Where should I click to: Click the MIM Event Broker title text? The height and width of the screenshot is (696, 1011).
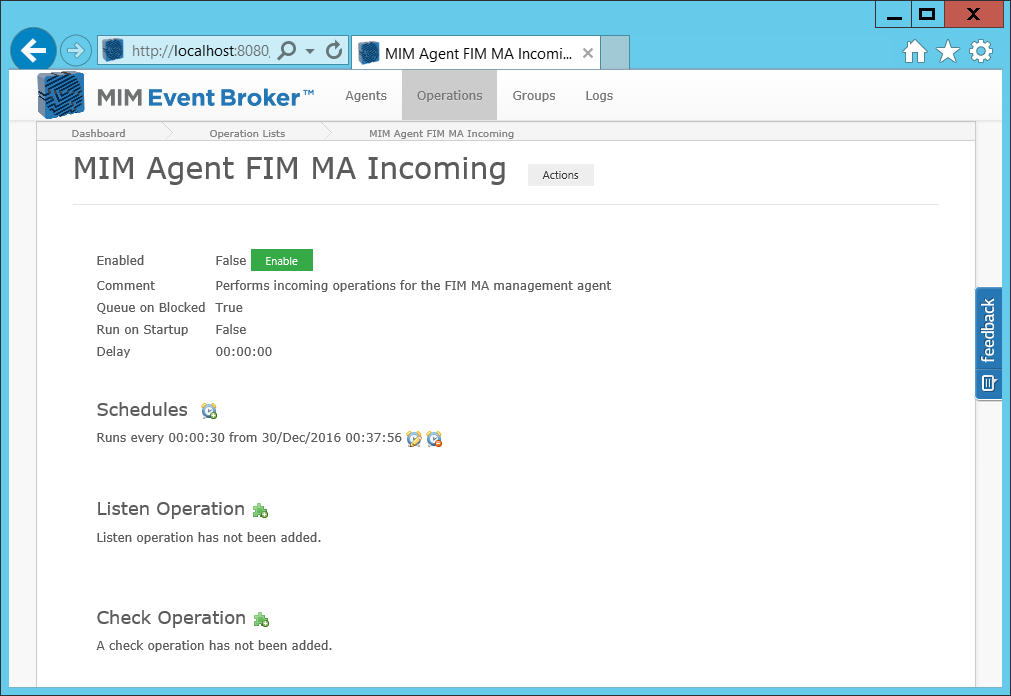pyautogui.click(x=205, y=97)
